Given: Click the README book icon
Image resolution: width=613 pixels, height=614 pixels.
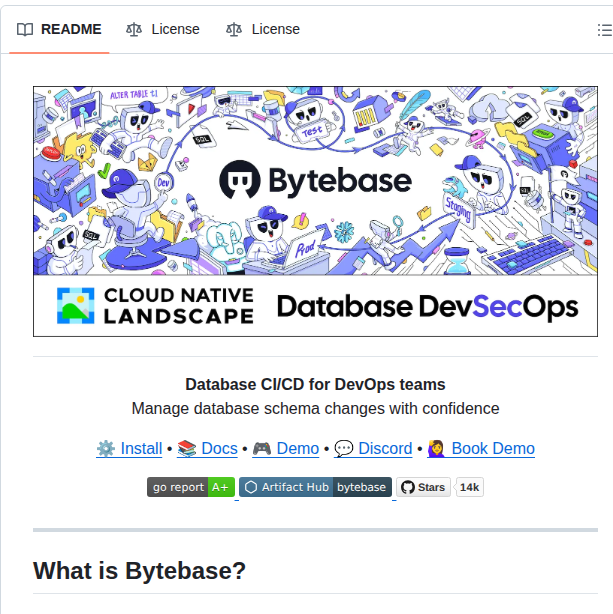Looking at the screenshot, I should tap(25, 29).
